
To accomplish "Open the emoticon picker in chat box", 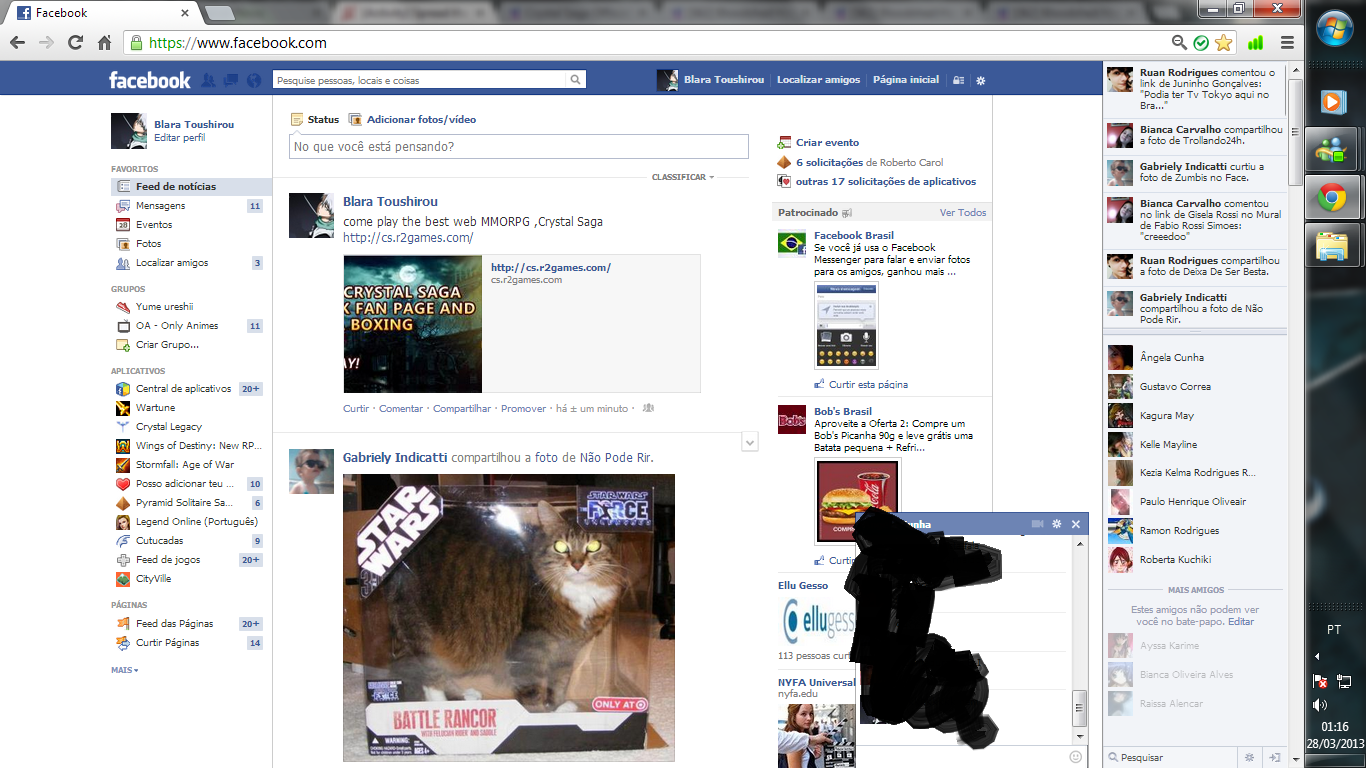I will click(x=1076, y=757).
